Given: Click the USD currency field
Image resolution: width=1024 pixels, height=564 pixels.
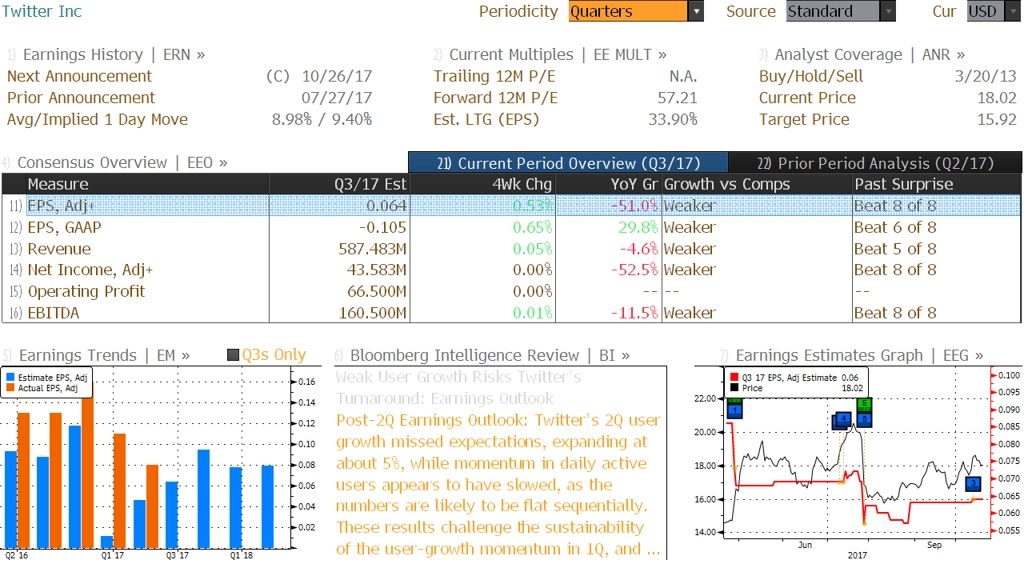Looking at the screenshot, I should click(x=986, y=11).
